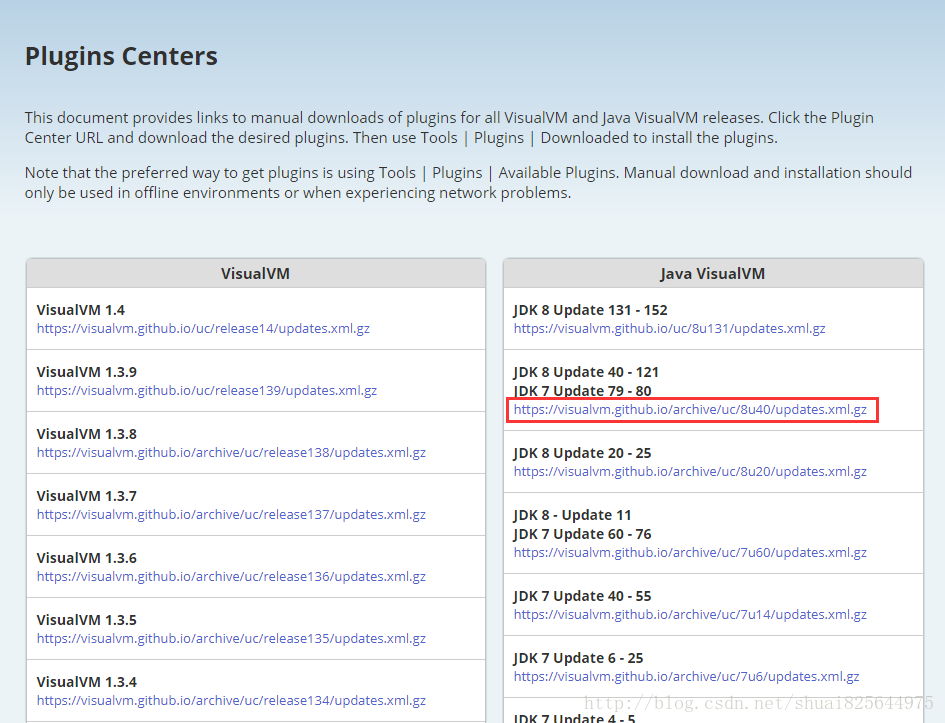Screen dimensions: 945x723
Task: Click the paragraph starting 'Note that the preferred way'
Action: point(468,183)
